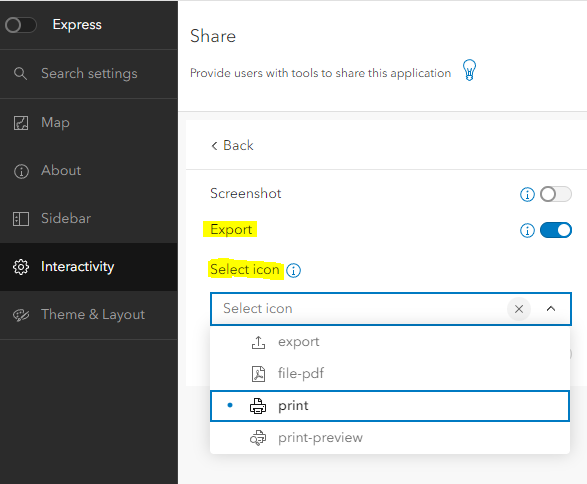Clear the icon selection with X button
587x484 pixels.
click(519, 309)
